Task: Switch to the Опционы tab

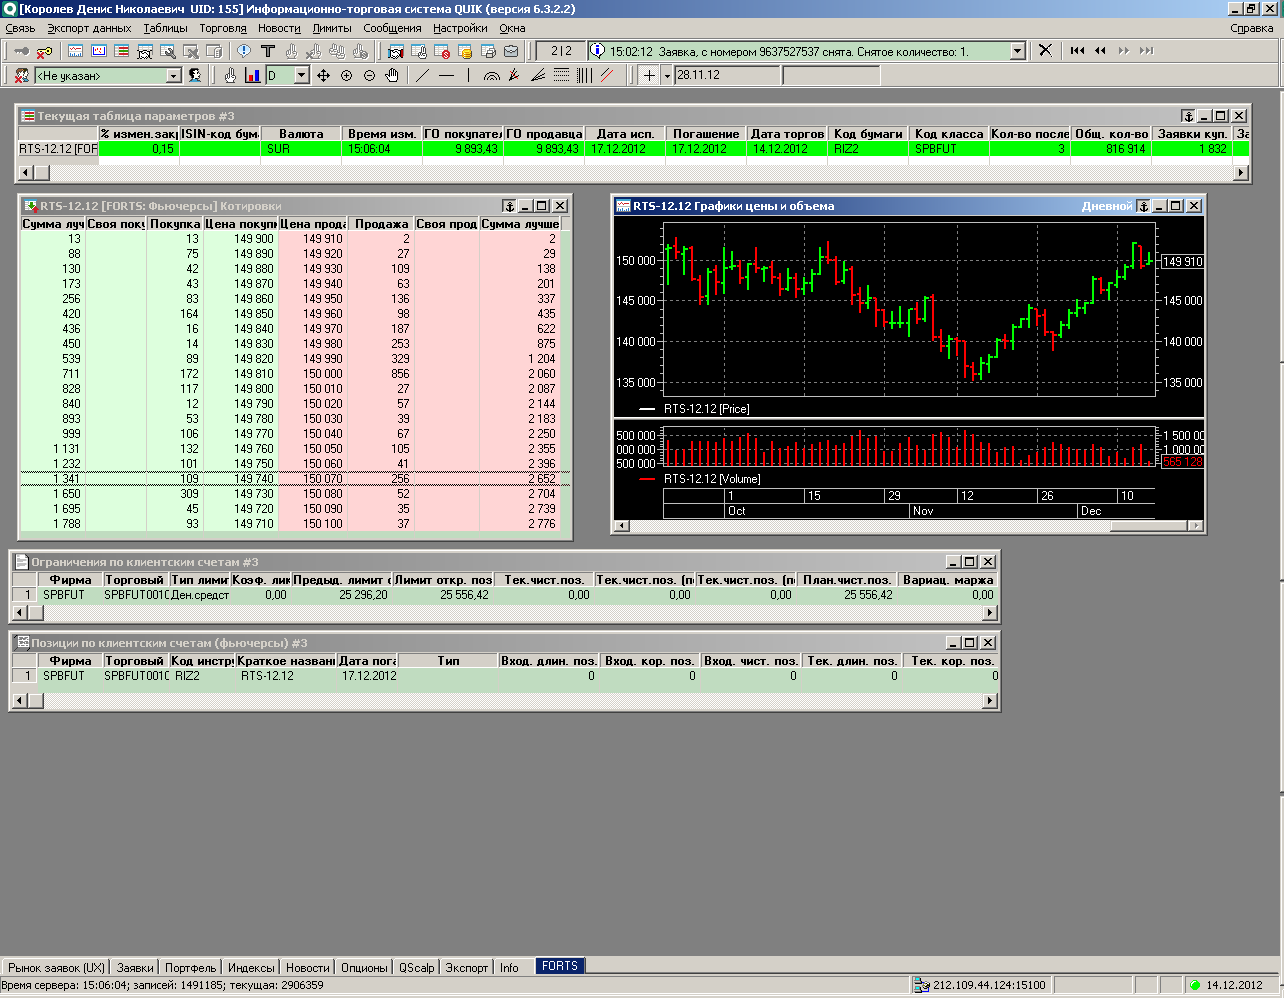Action: [x=364, y=967]
